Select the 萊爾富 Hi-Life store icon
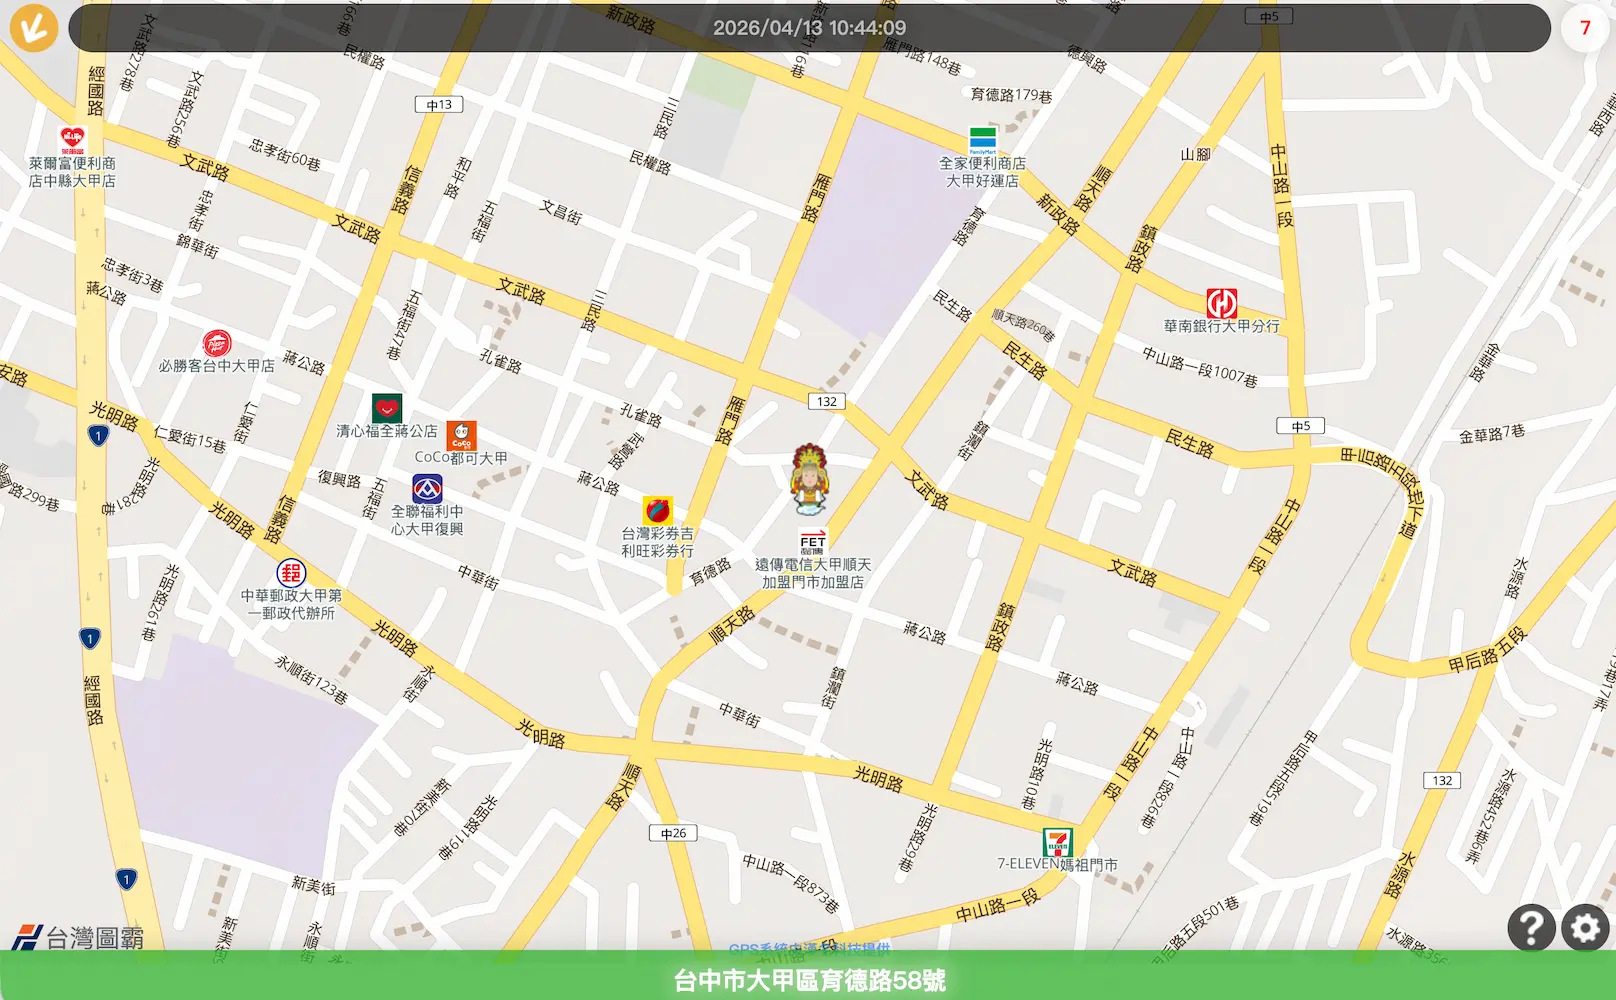Image resolution: width=1616 pixels, height=1000 pixels. tap(72, 140)
